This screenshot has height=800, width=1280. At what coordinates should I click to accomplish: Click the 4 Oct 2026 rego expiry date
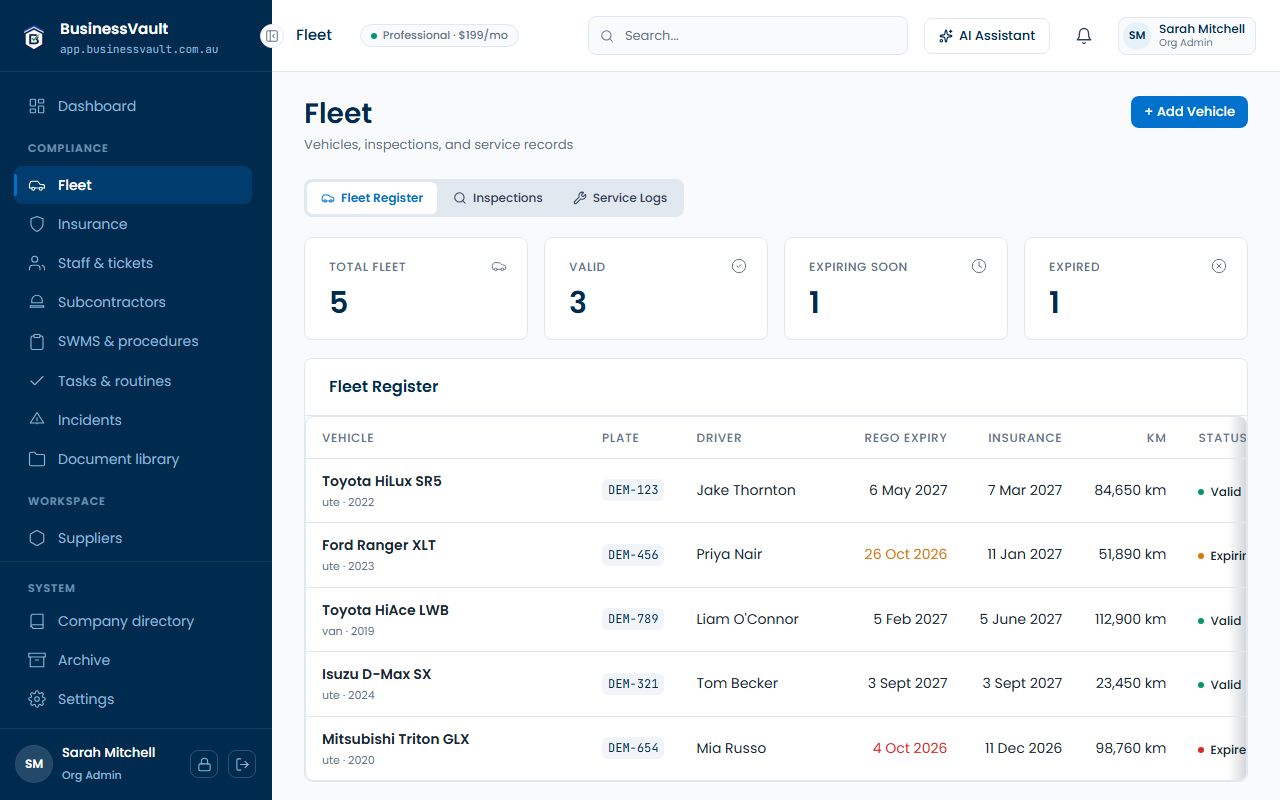[x=910, y=748]
